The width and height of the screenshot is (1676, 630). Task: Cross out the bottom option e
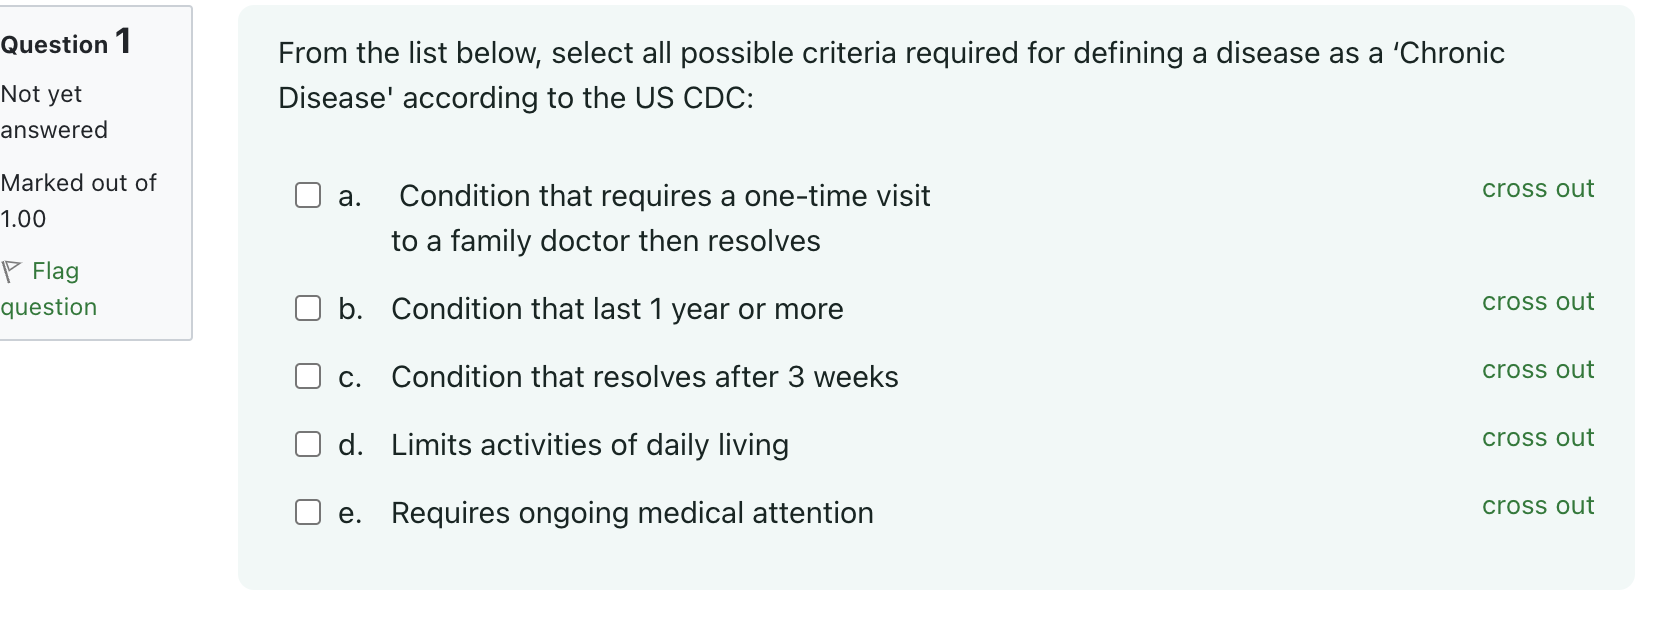(1537, 506)
